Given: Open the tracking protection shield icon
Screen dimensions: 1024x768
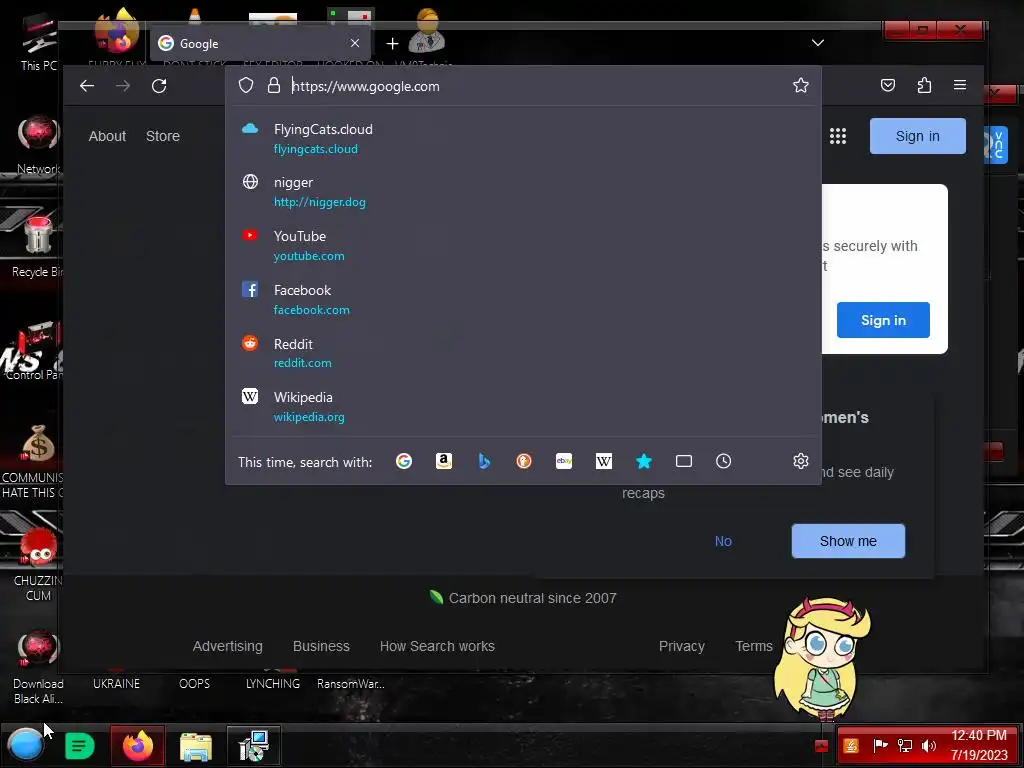Looking at the screenshot, I should [246, 86].
